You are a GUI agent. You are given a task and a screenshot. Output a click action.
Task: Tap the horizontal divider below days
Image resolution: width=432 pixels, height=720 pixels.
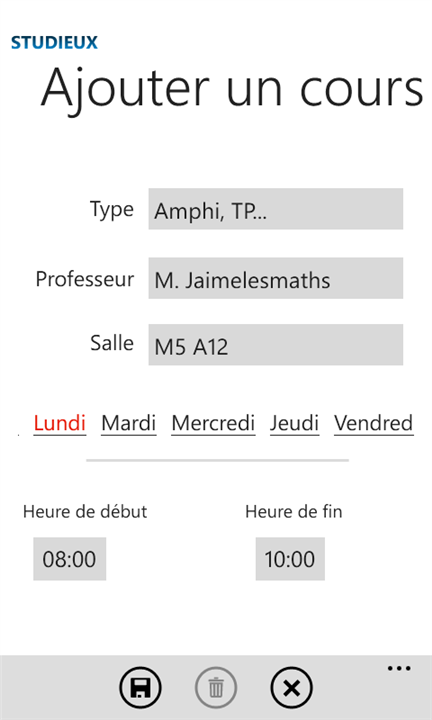click(x=218, y=460)
